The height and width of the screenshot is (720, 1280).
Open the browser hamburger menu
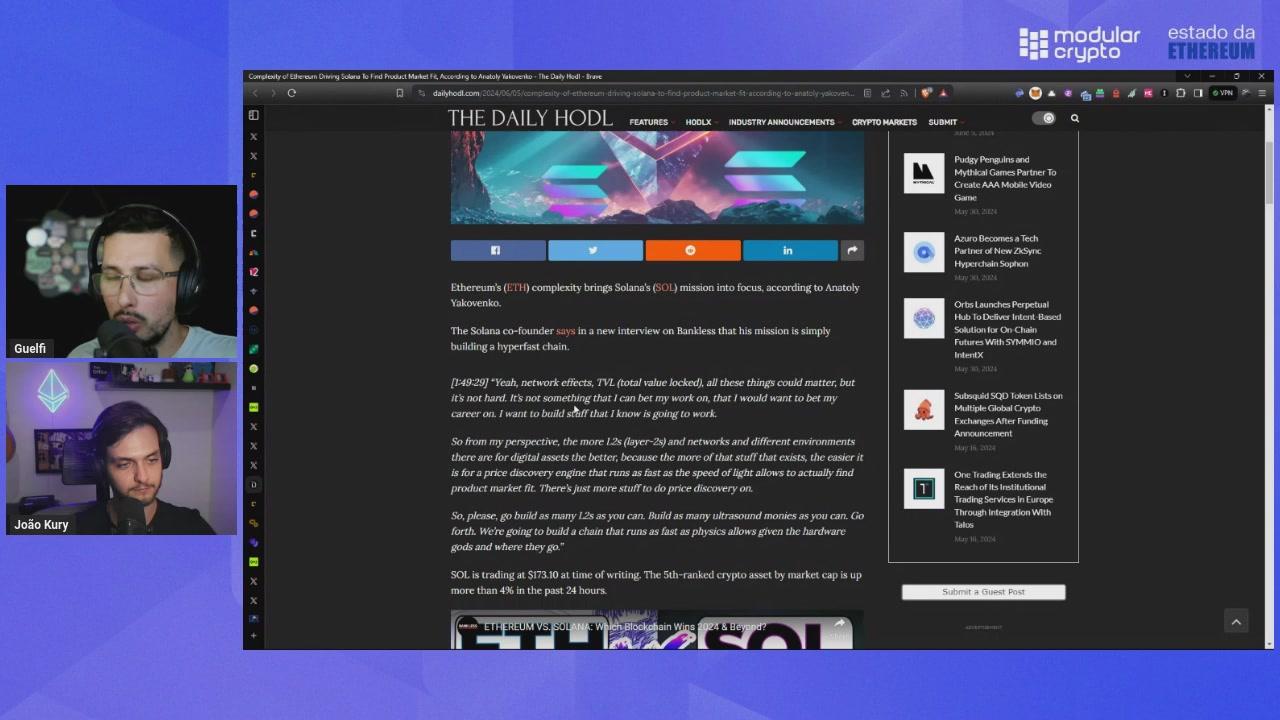pos(1262,93)
